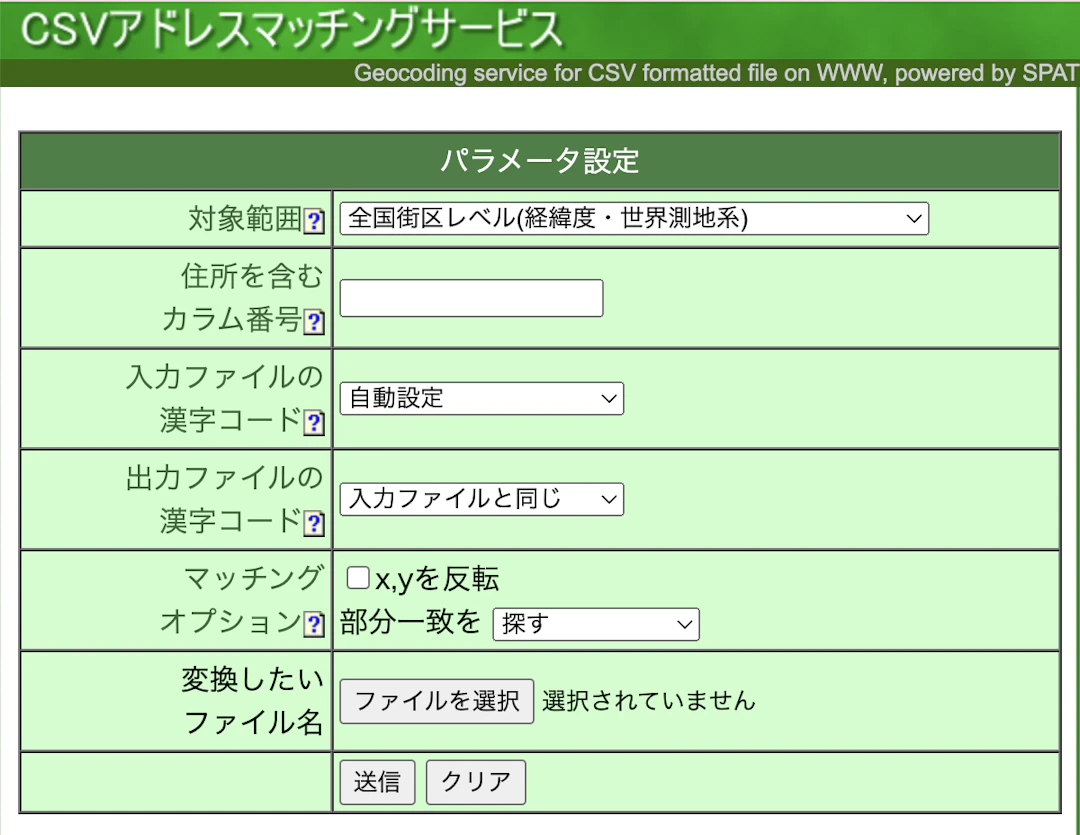Click the 変換したいファイル名 label

click(x=252, y=701)
